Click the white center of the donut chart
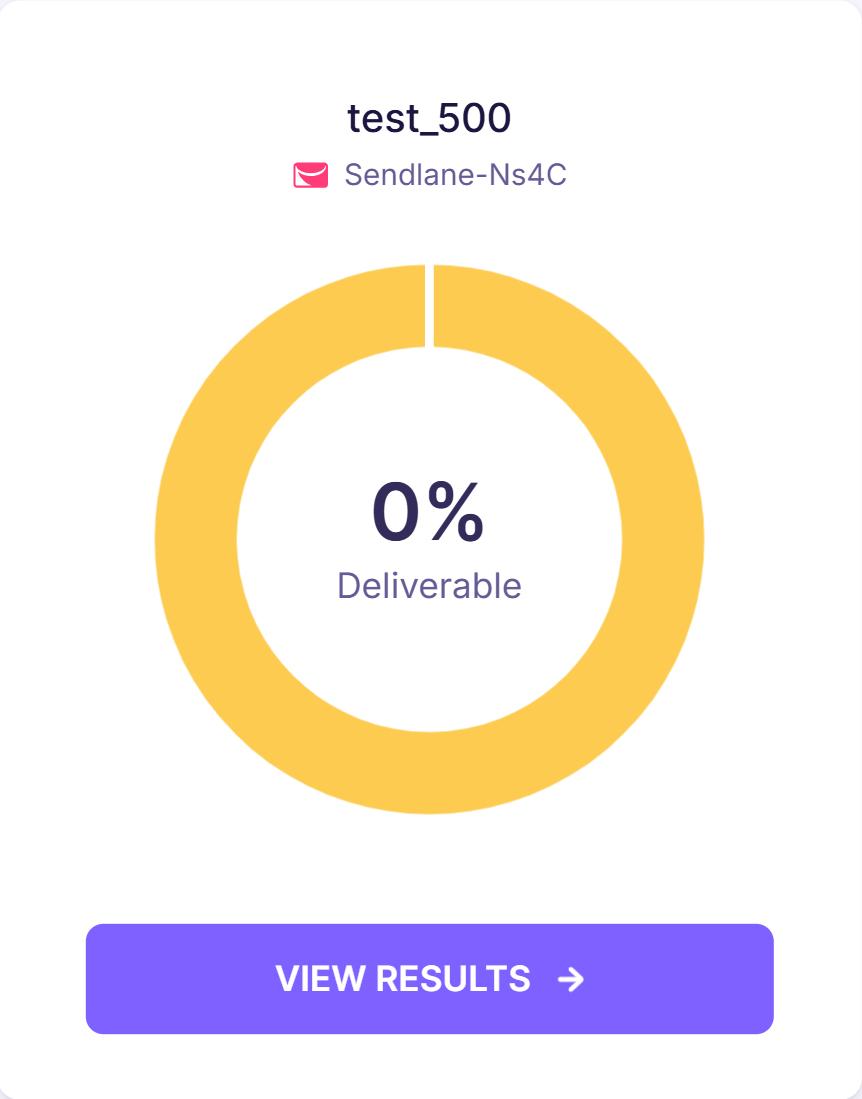 pyautogui.click(x=430, y=666)
